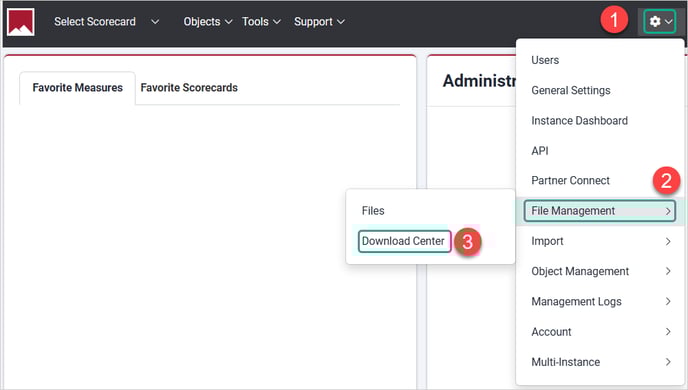Choose Download Center in the submenu
688x390 pixels.
(404, 241)
